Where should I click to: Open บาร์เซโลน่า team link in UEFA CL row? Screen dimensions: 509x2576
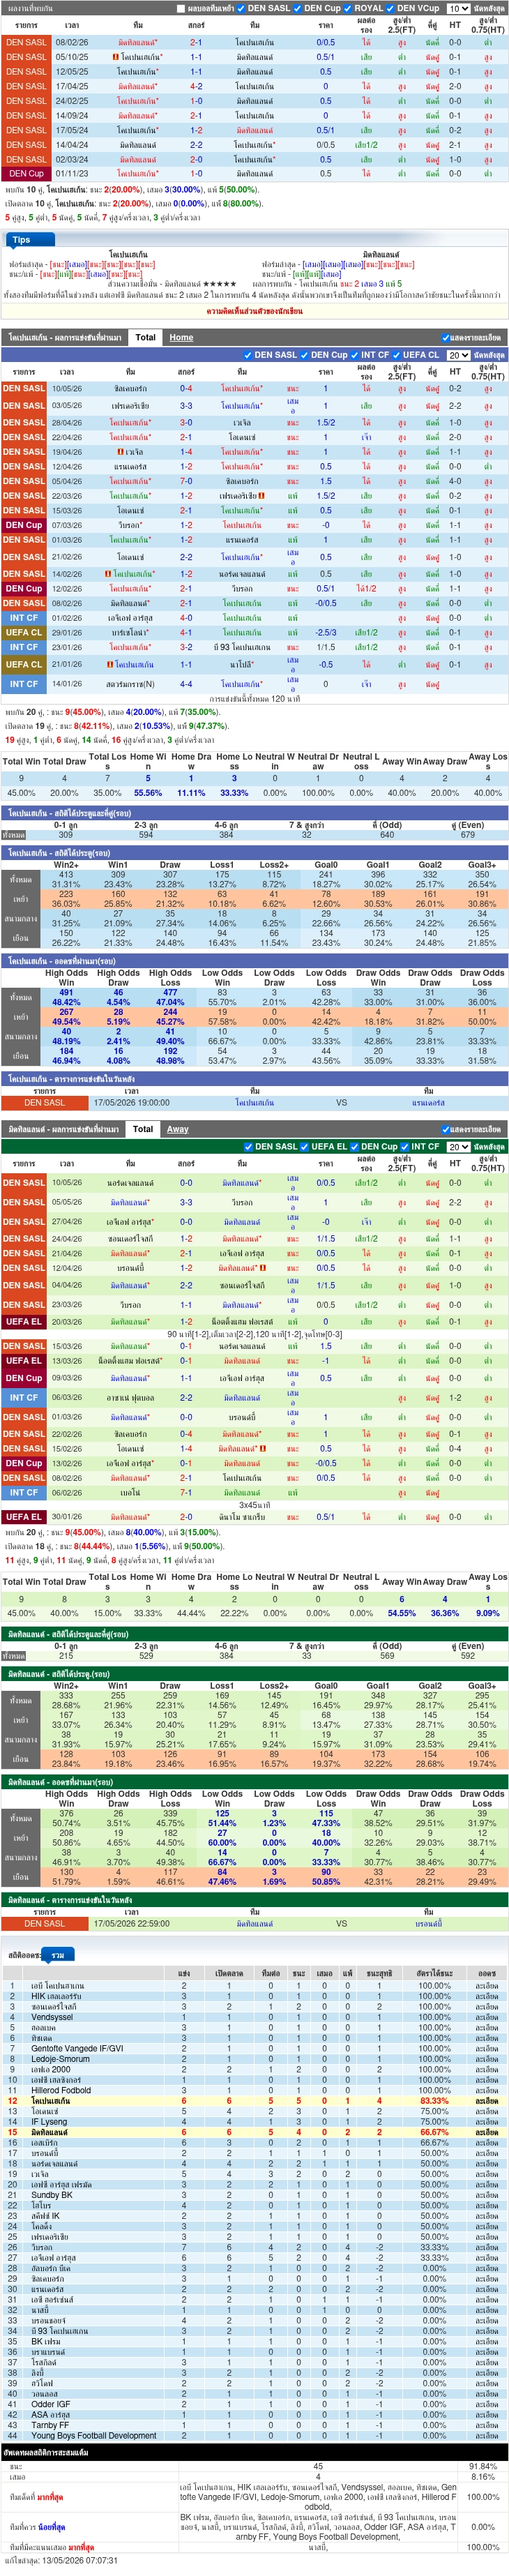pos(130,633)
